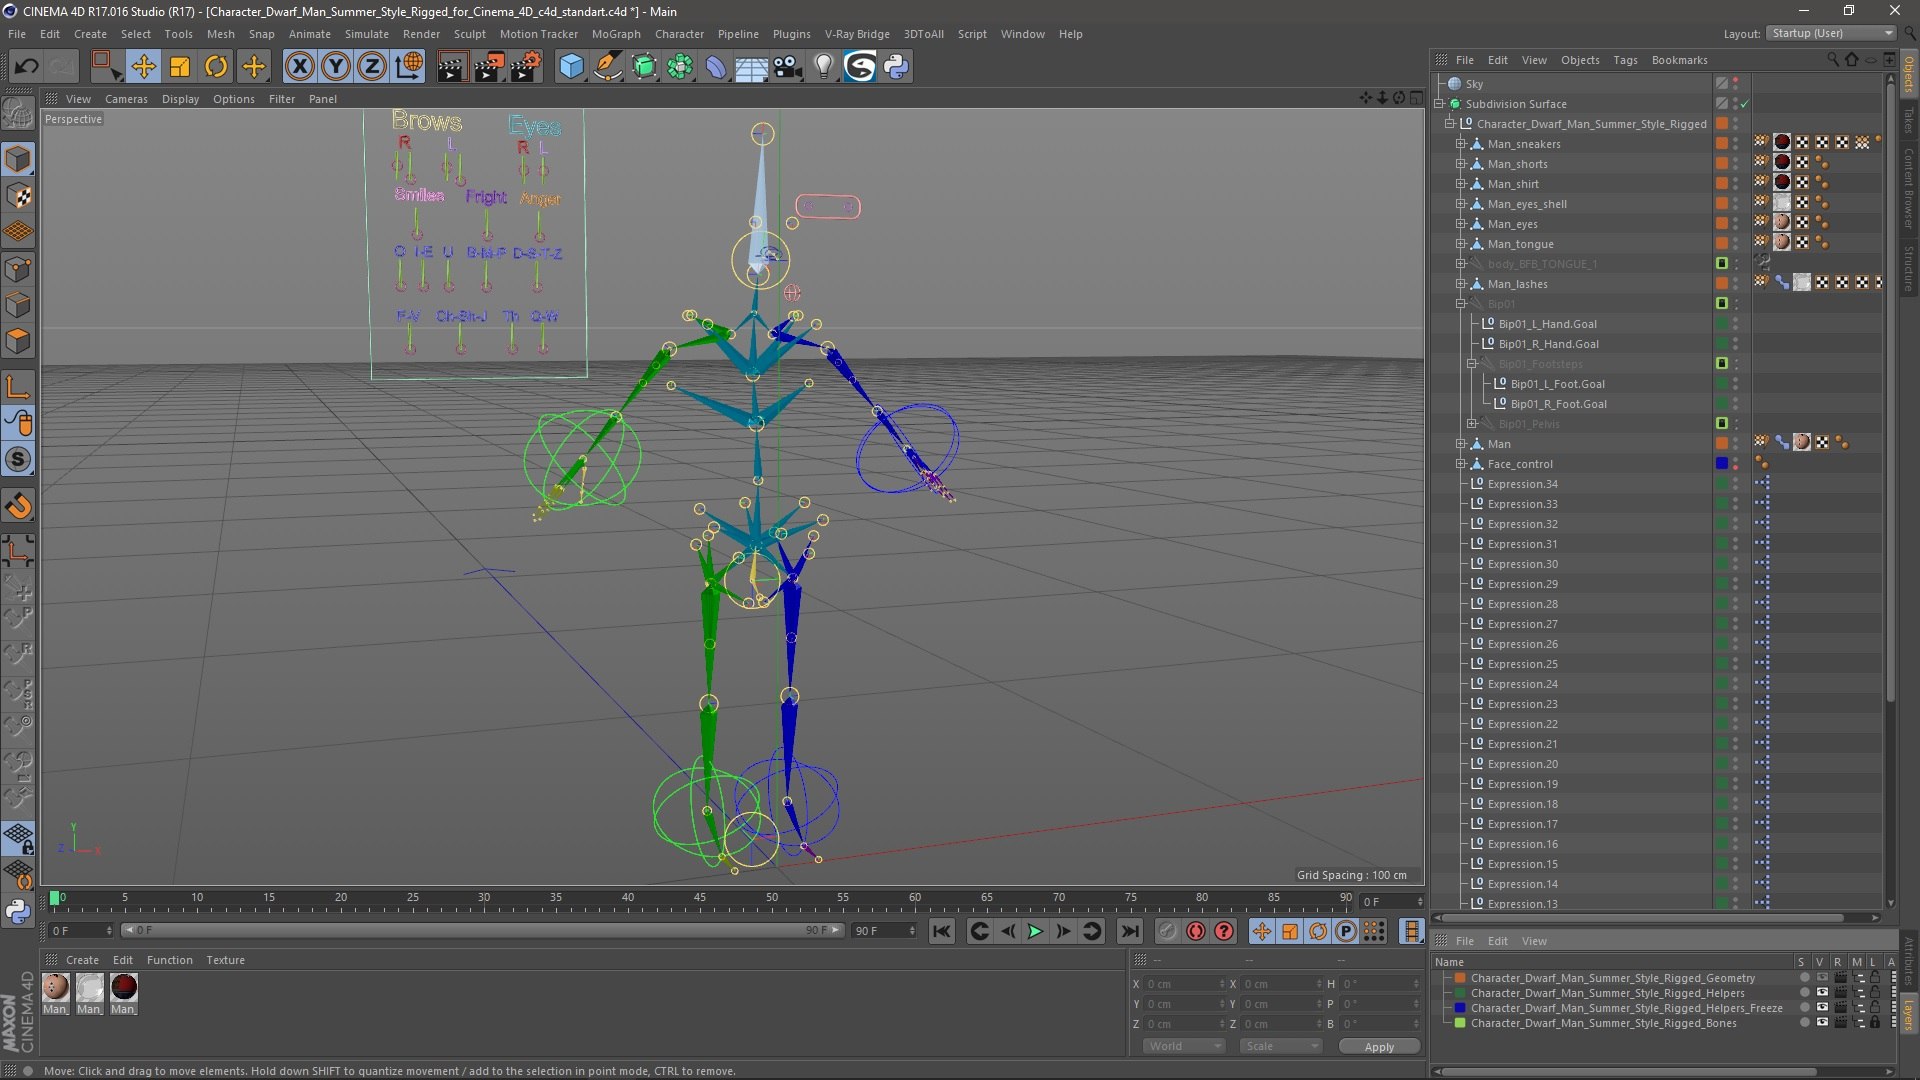The width and height of the screenshot is (1920, 1080).
Task: Go to start of animation
Action: click(942, 931)
